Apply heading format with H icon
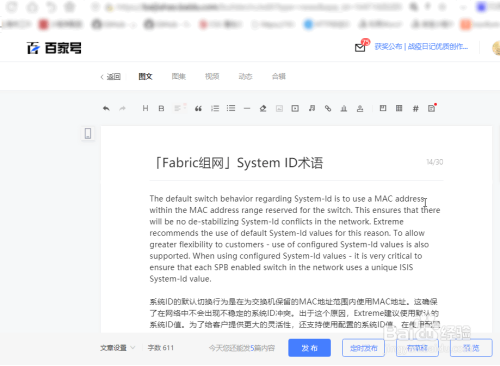500x366 pixels. tap(145, 108)
